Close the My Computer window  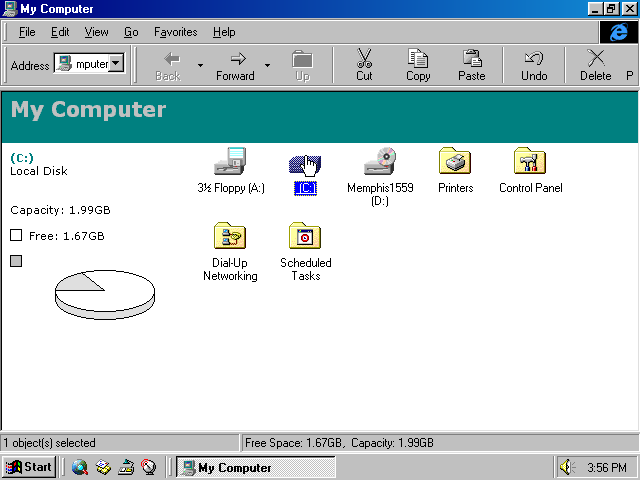coord(629,9)
